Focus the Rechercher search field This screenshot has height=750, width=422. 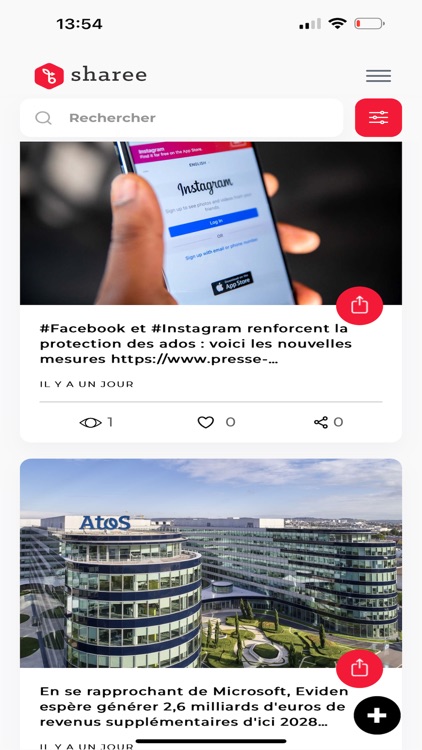182,118
